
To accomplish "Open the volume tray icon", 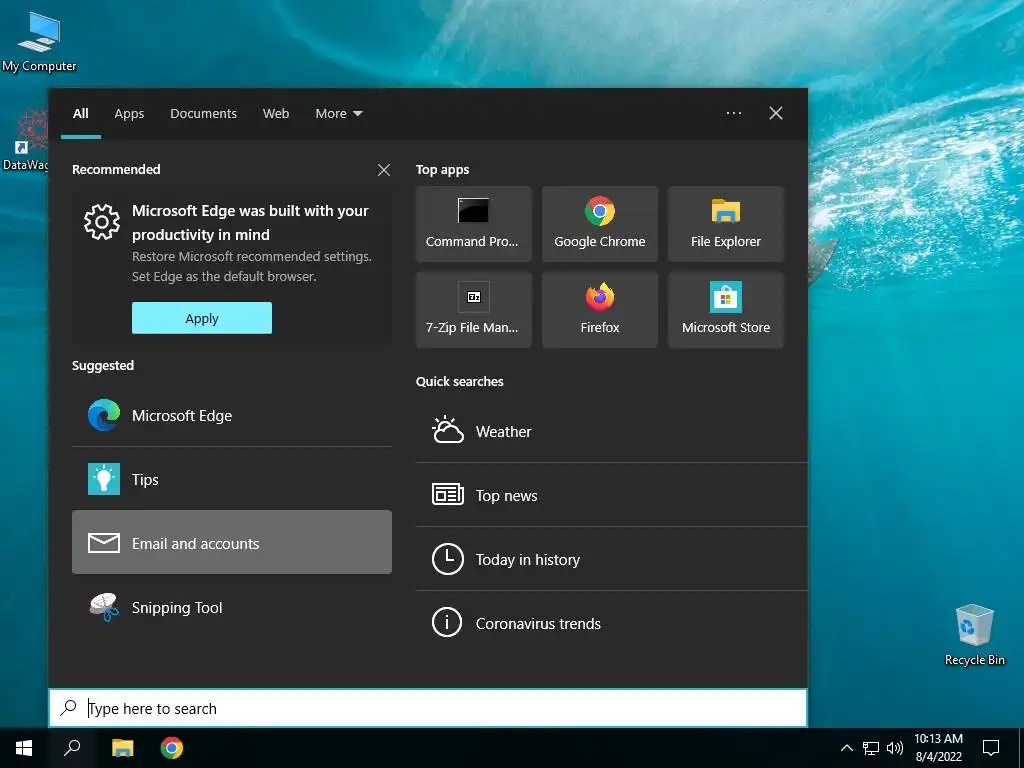I will click(x=895, y=748).
